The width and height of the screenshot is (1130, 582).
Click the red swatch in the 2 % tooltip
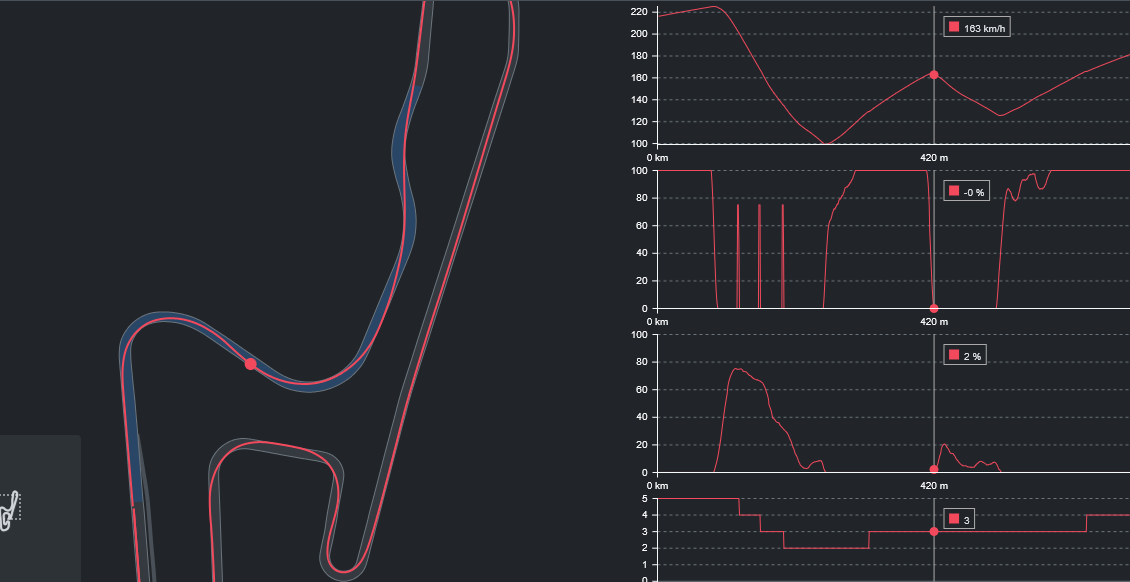(x=954, y=355)
